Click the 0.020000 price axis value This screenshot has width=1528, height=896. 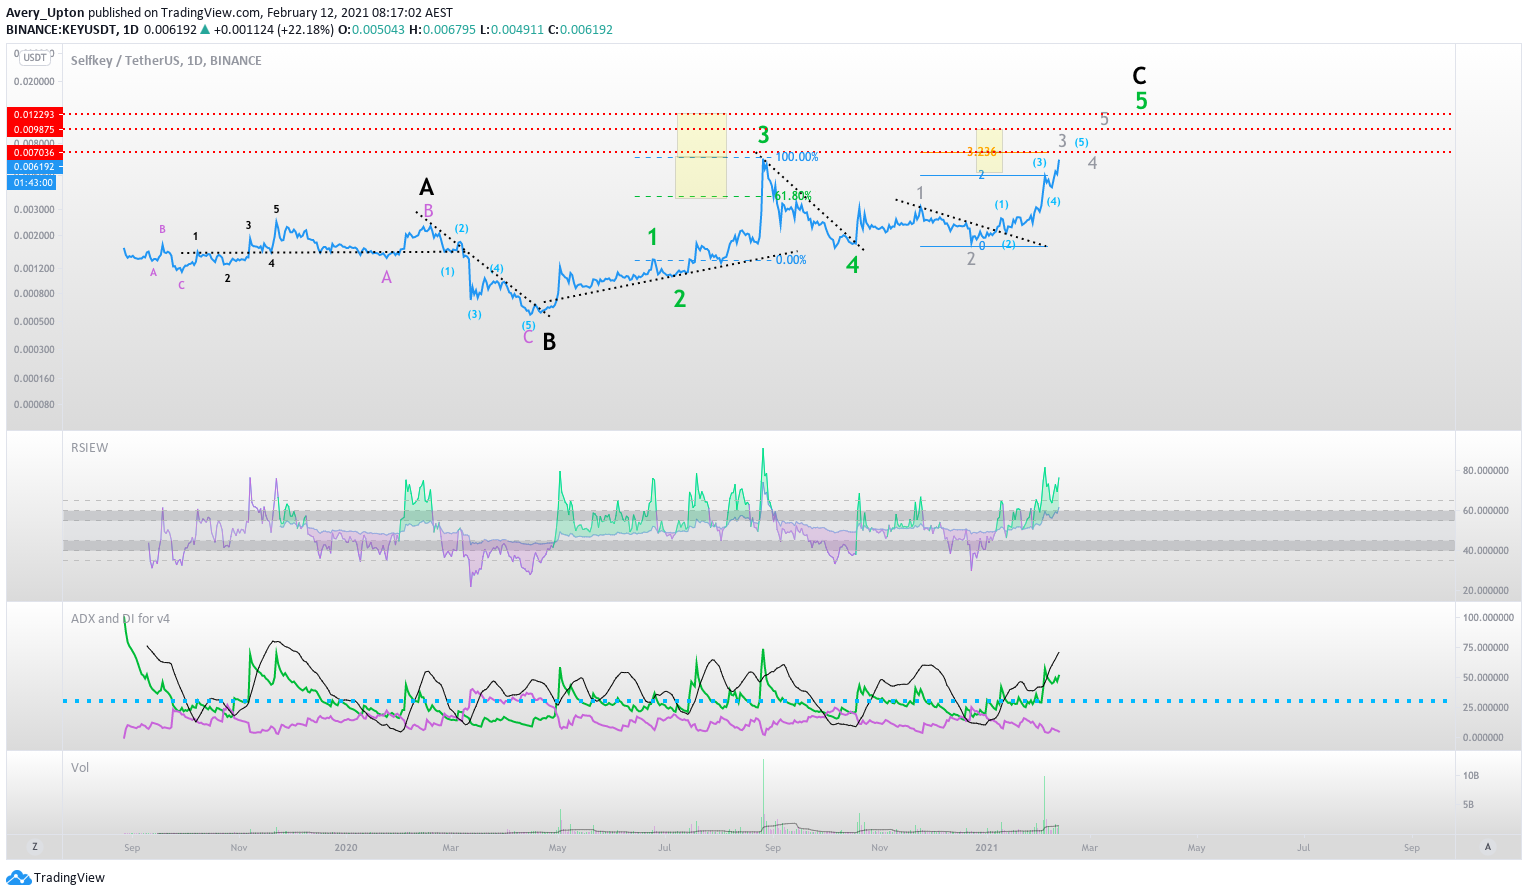[34, 82]
